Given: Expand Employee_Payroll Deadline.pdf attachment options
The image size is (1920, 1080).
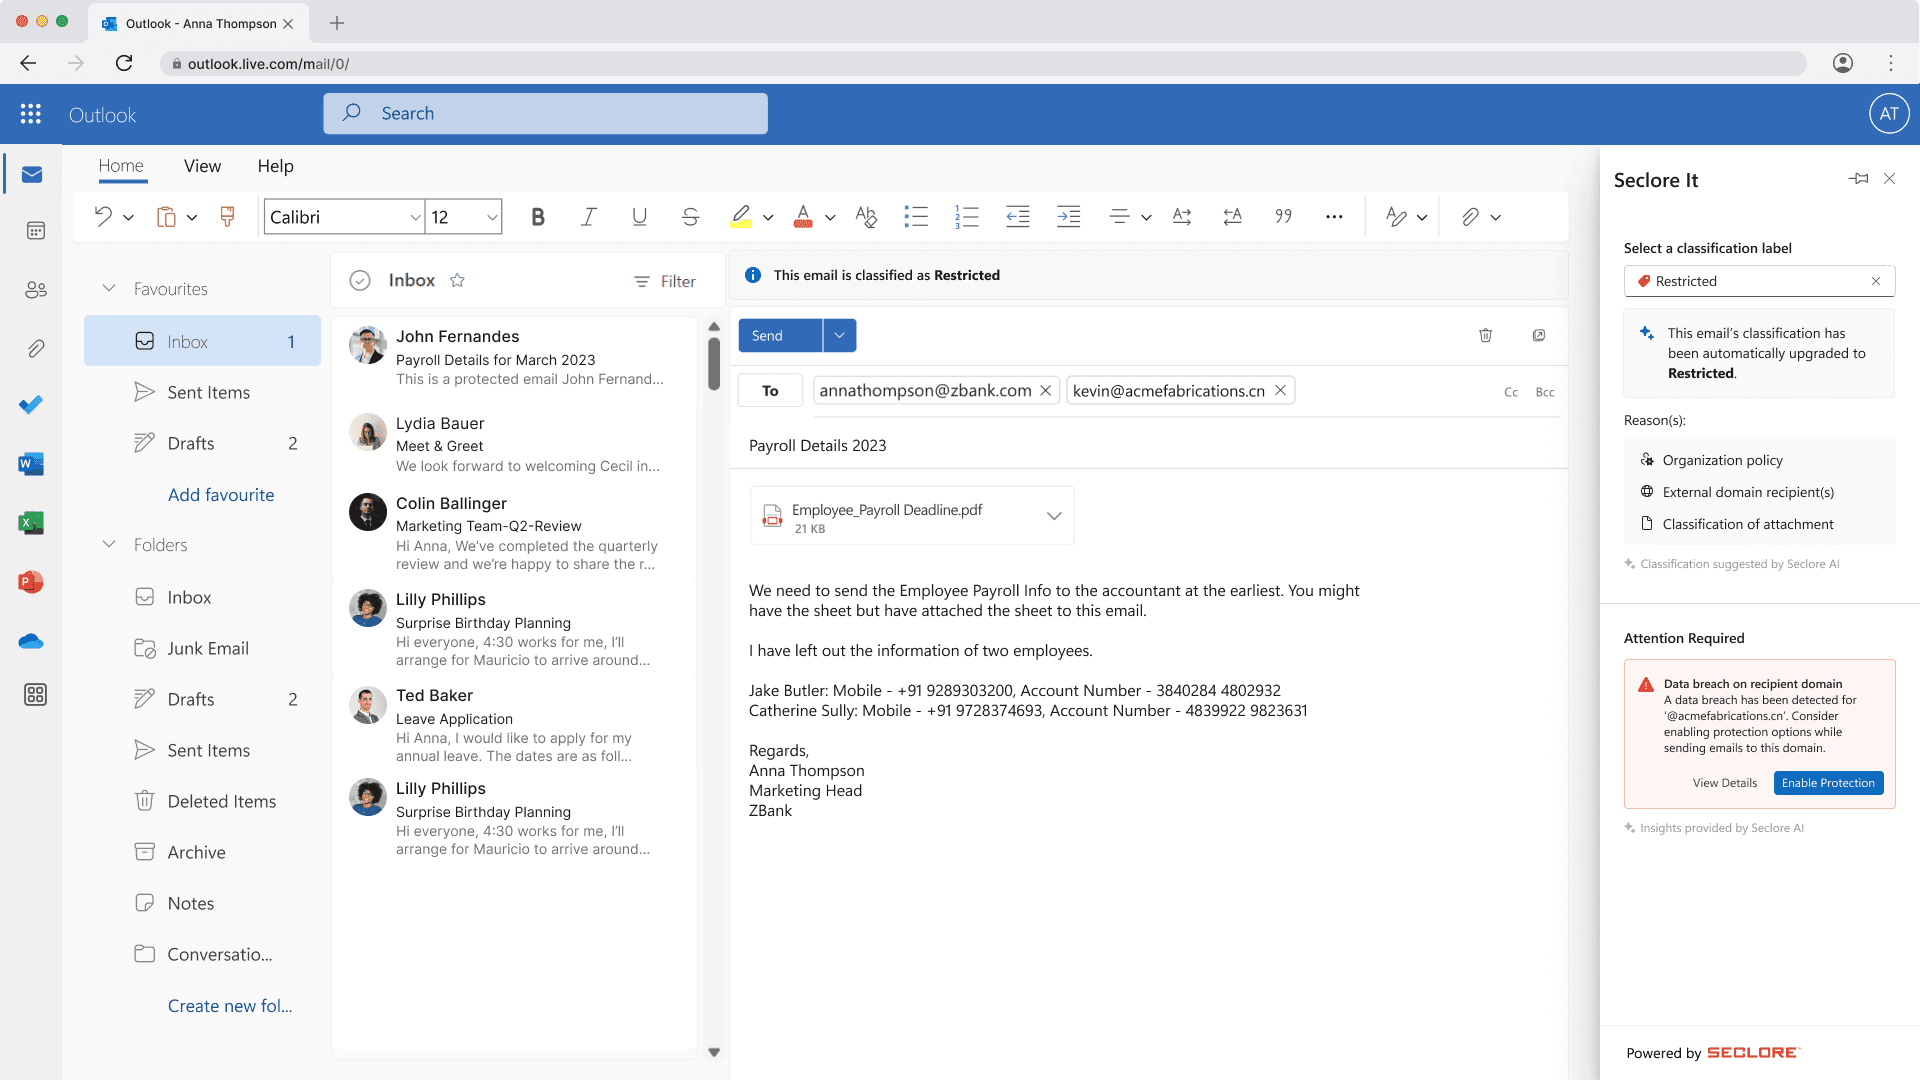Looking at the screenshot, I should (x=1053, y=516).
